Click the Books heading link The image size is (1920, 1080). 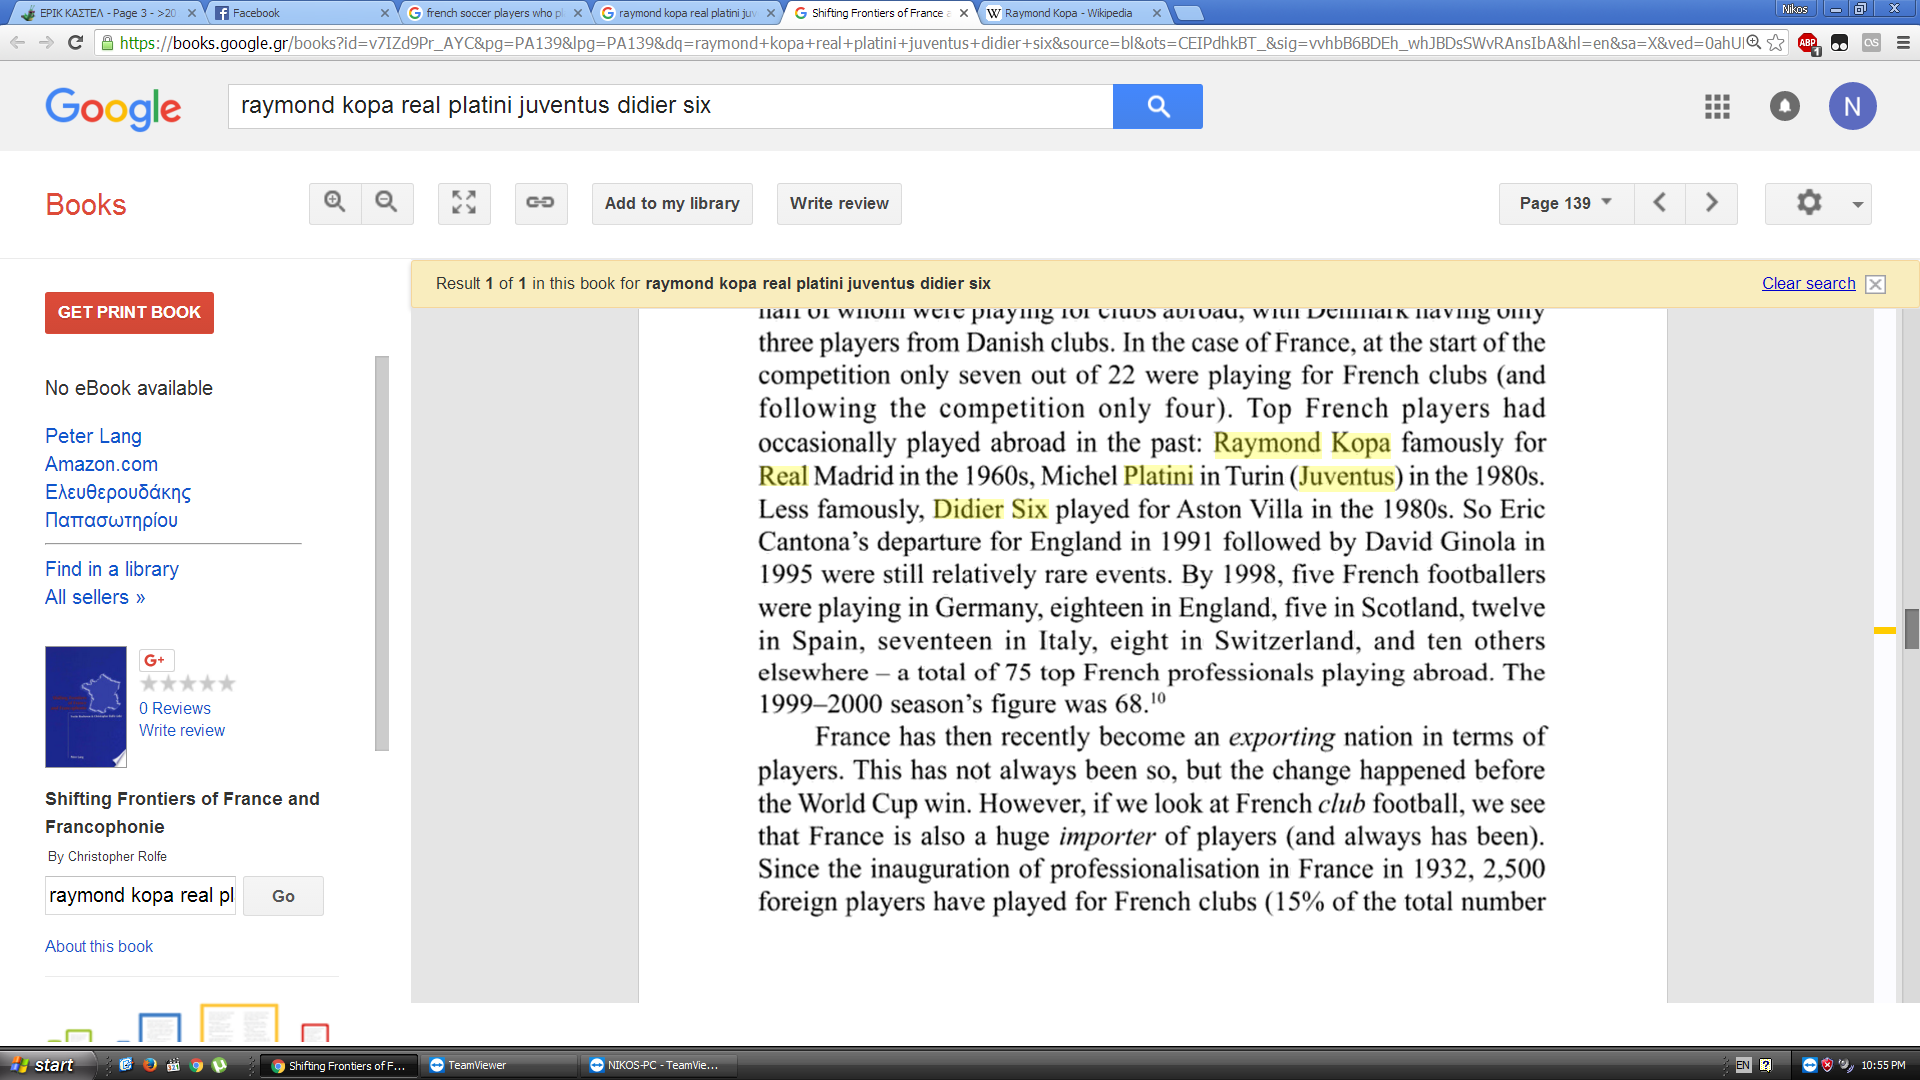coord(86,205)
